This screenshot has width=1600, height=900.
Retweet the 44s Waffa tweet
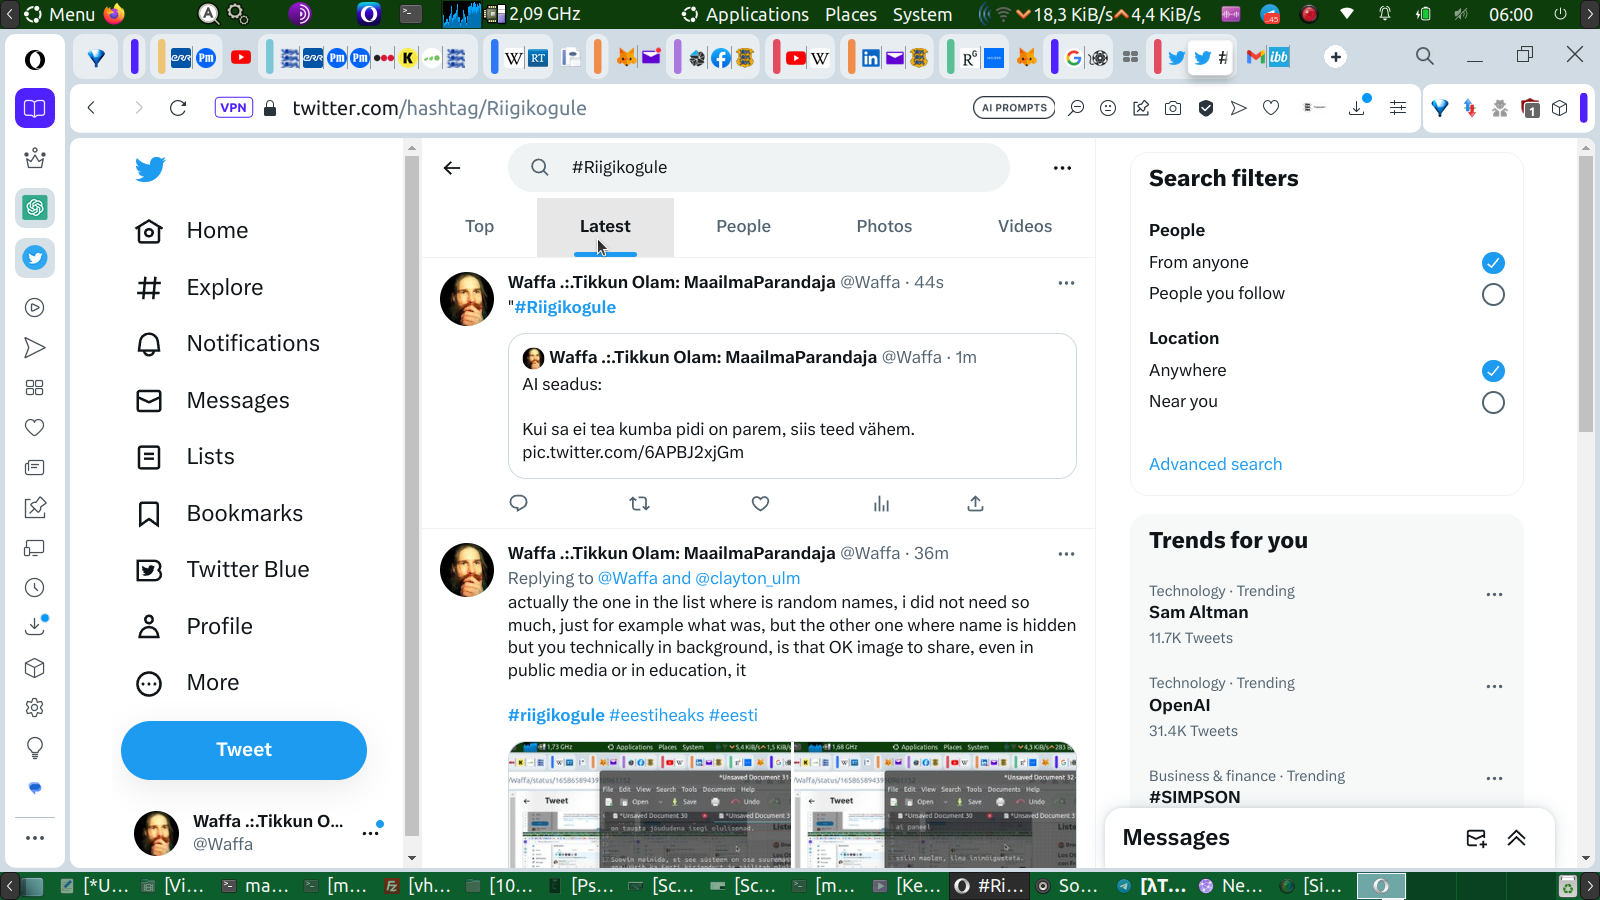639,503
